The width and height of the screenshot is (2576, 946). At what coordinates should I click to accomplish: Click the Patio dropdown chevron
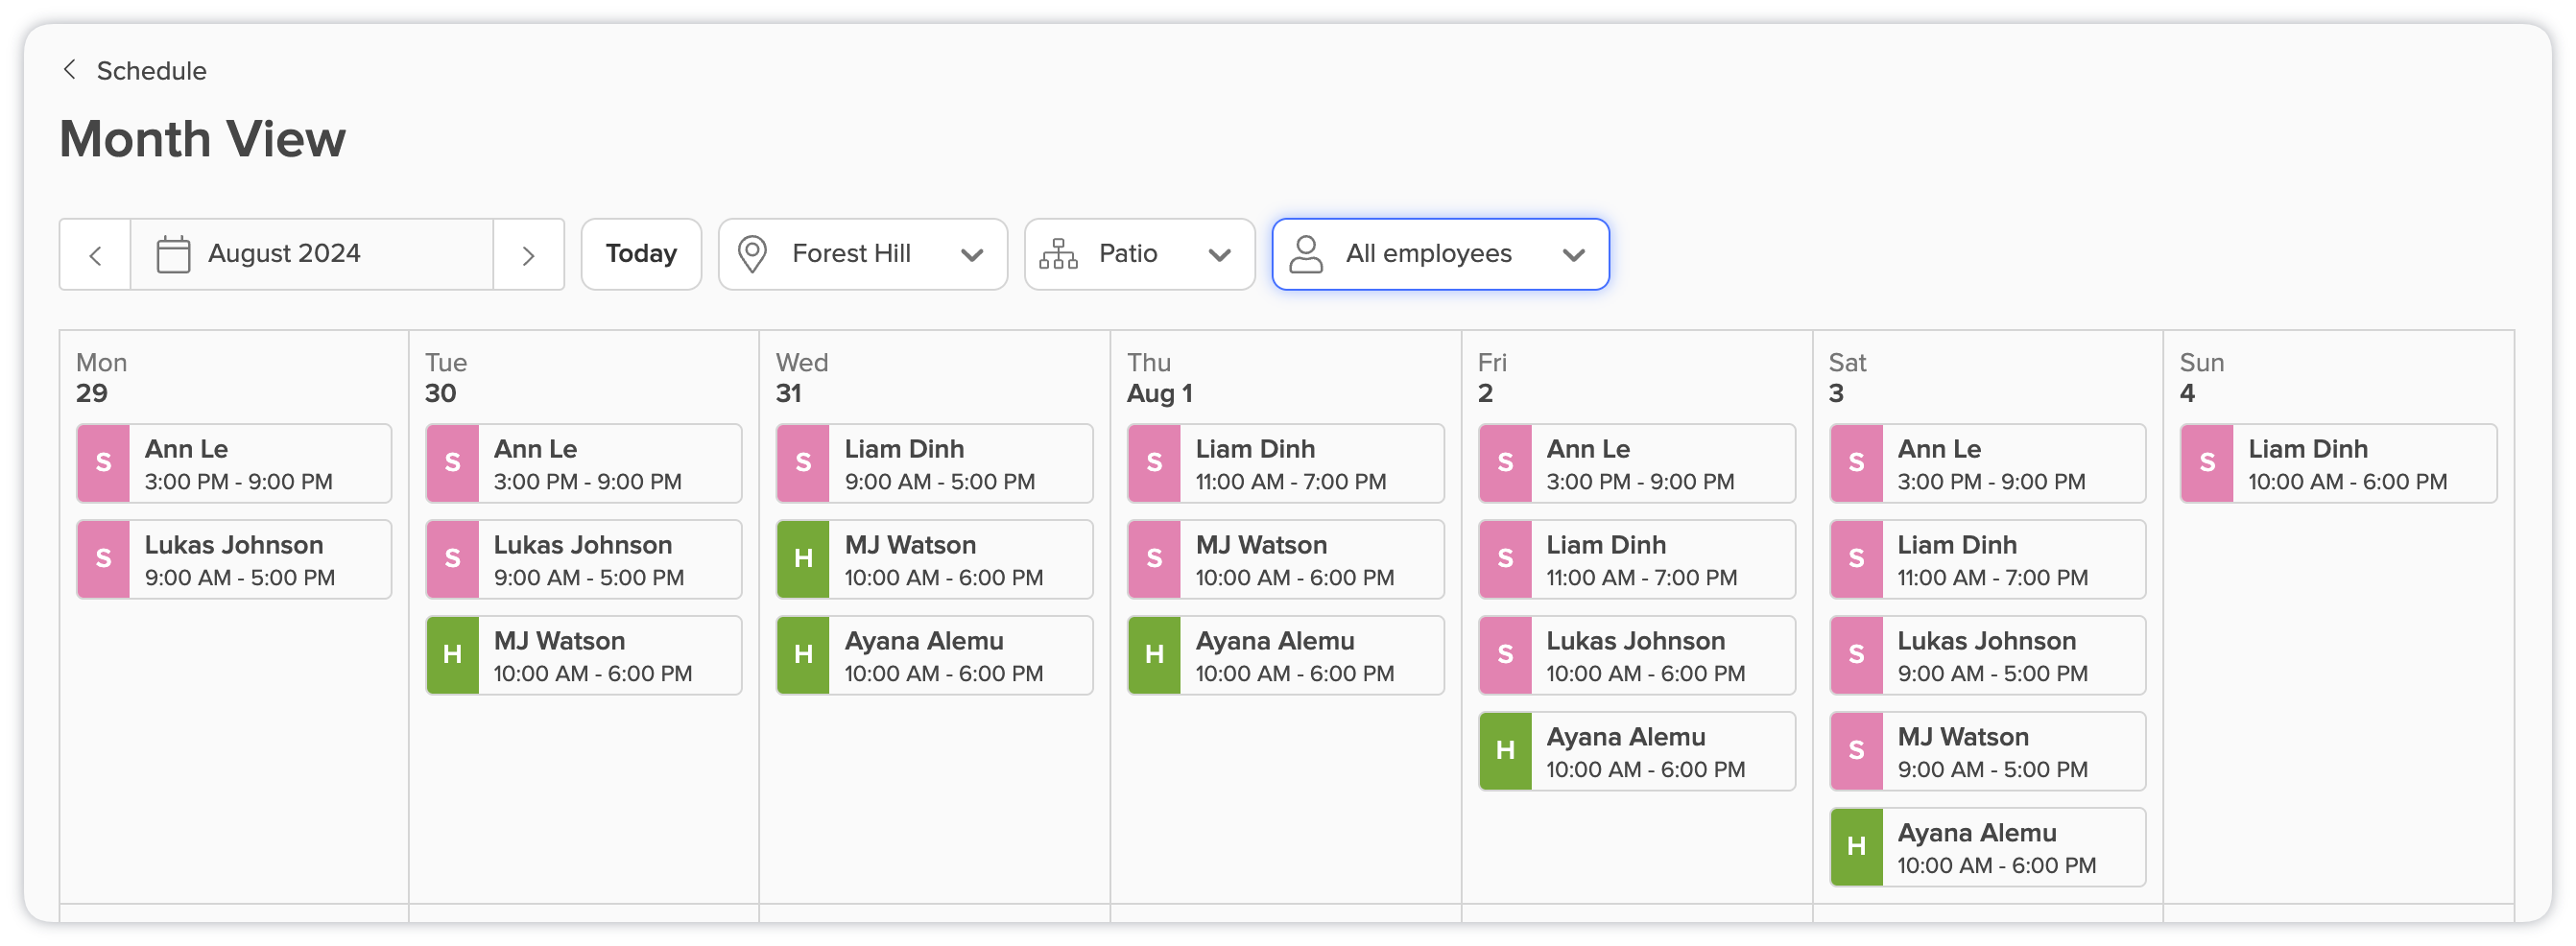coord(1219,256)
